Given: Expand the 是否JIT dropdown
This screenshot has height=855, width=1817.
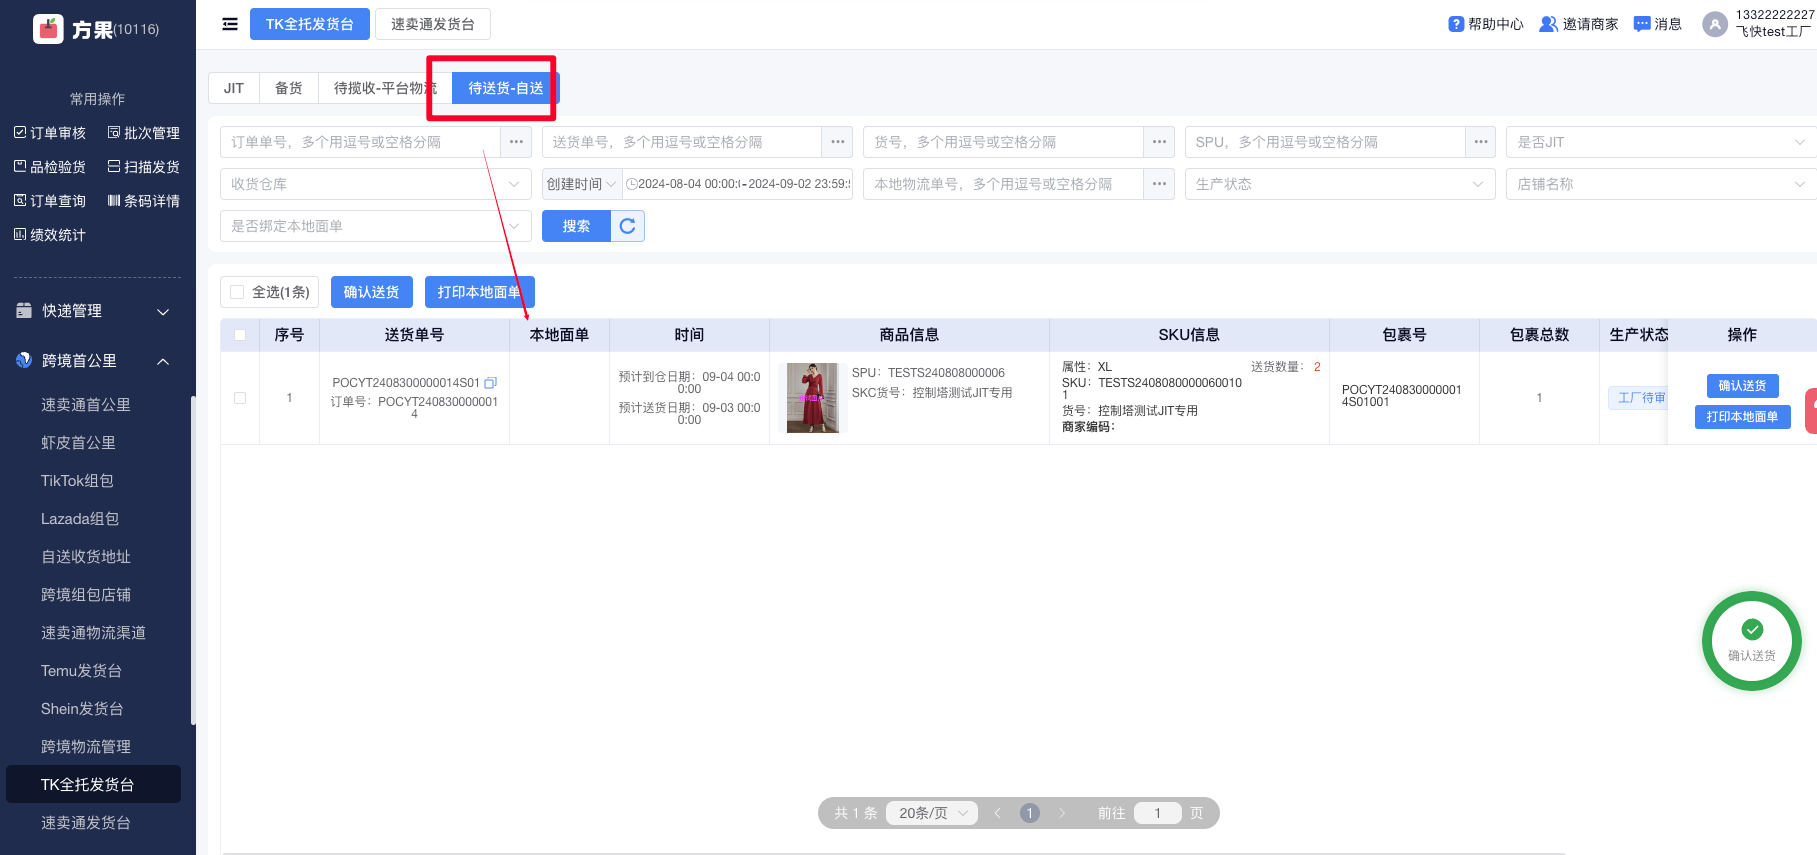Looking at the screenshot, I should click(1661, 142).
